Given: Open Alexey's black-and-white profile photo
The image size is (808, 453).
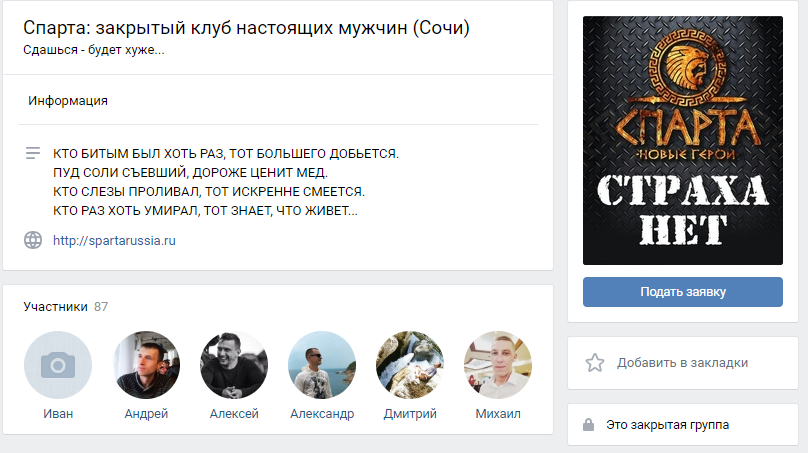Looking at the screenshot, I should tap(234, 365).
